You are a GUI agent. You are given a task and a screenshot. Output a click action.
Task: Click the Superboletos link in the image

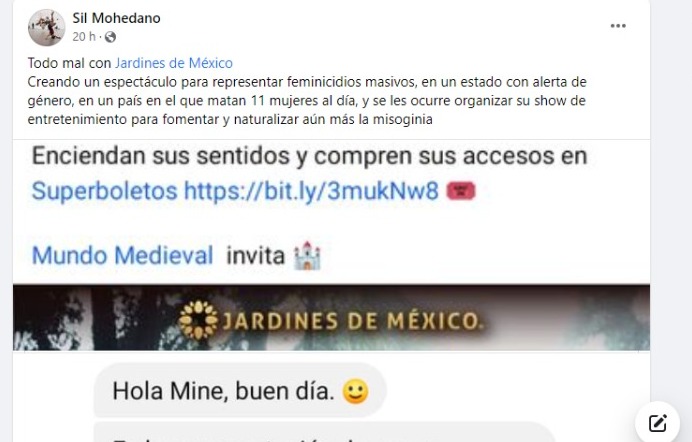coord(104,191)
